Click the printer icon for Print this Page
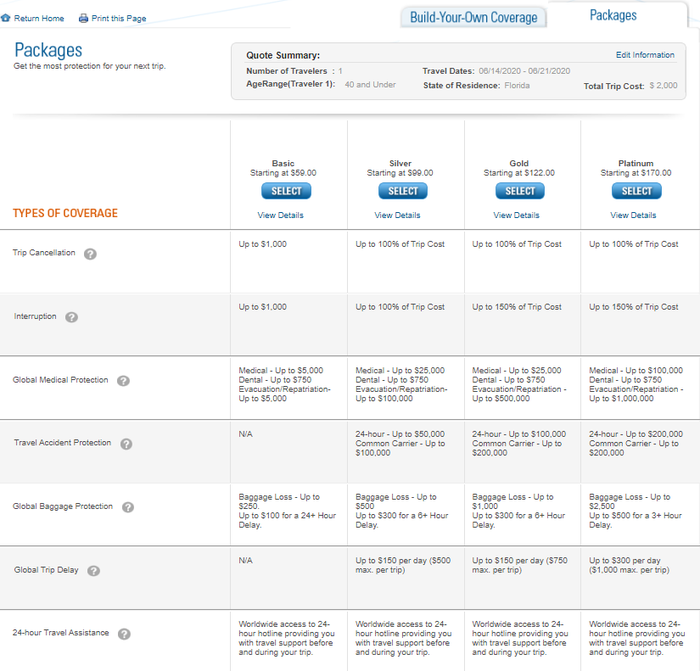The height and width of the screenshot is (671, 700). pos(83,18)
